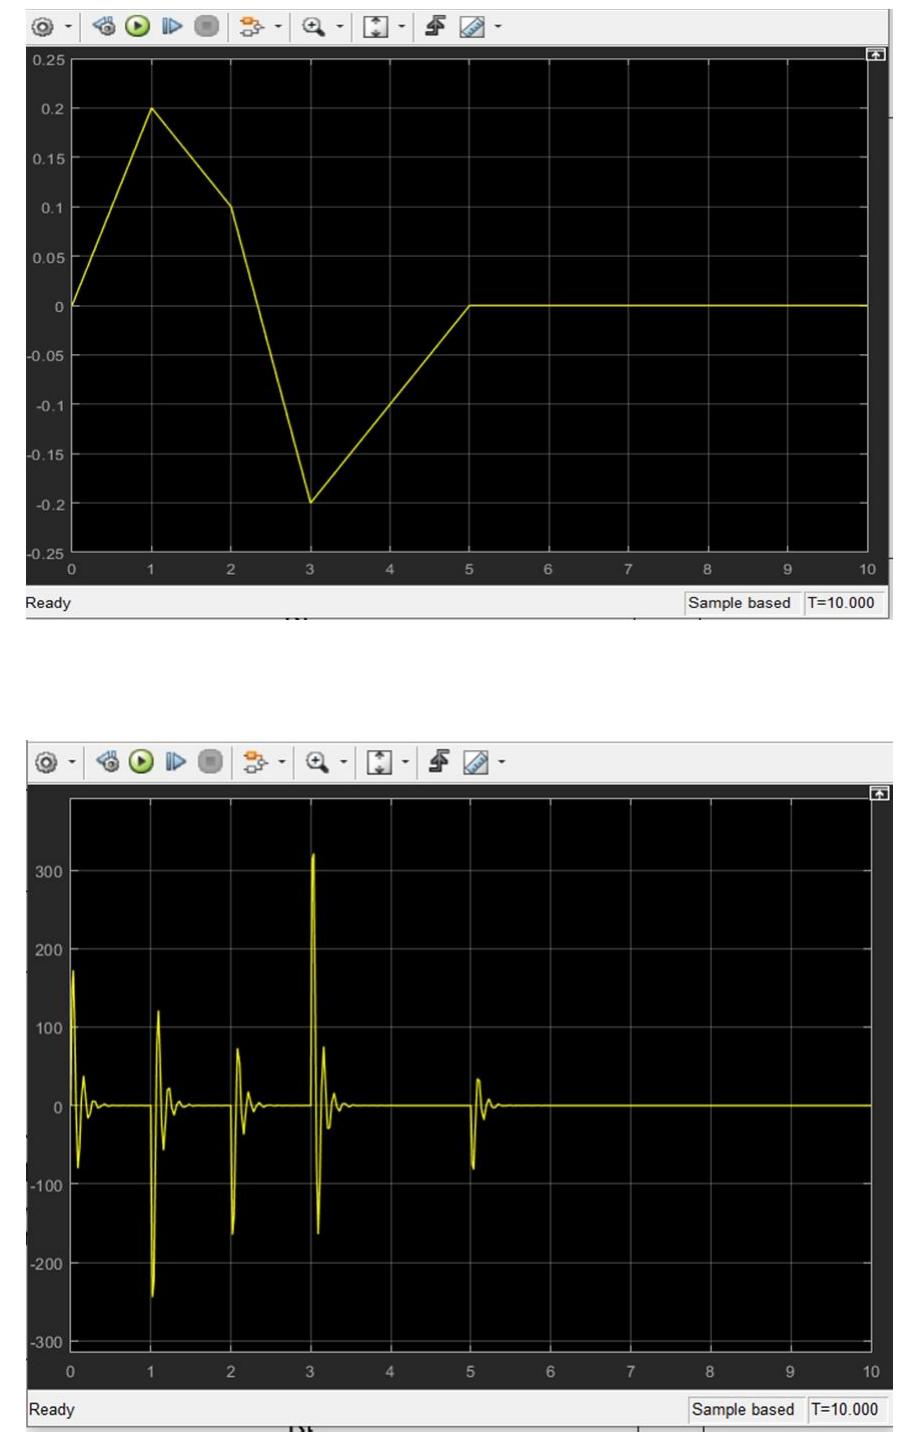Screen dimensions: 913x1433
Task: Click Step Back icon in lower scope toolbar
Action: click(x=106, y=762)
